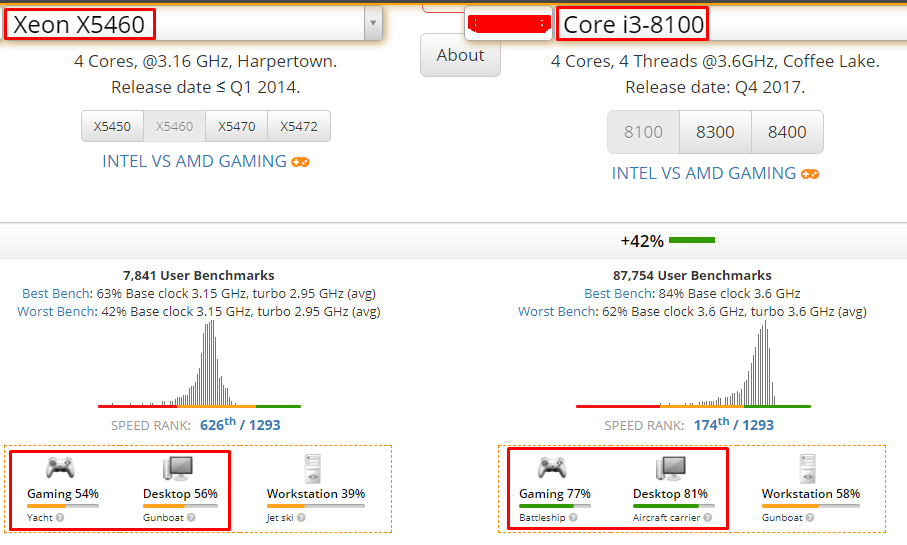The height and width of the screenshot is (545, 907).
Task: Click the Yacht help question mark icon
Action: [x=60, y=518]
